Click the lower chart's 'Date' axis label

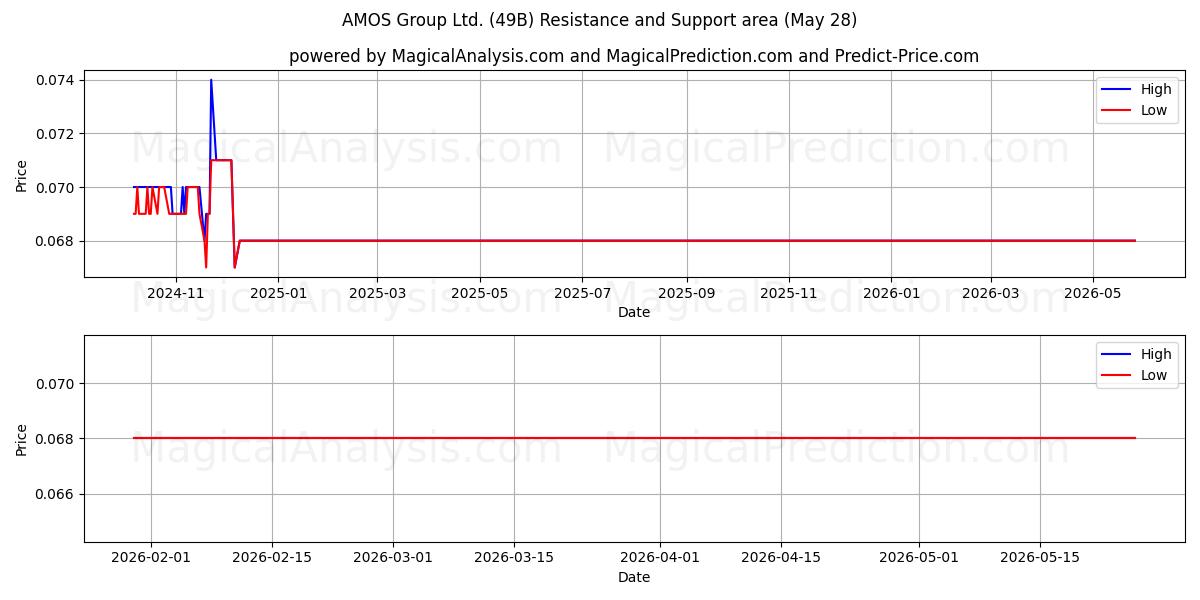tap(634, 577)
